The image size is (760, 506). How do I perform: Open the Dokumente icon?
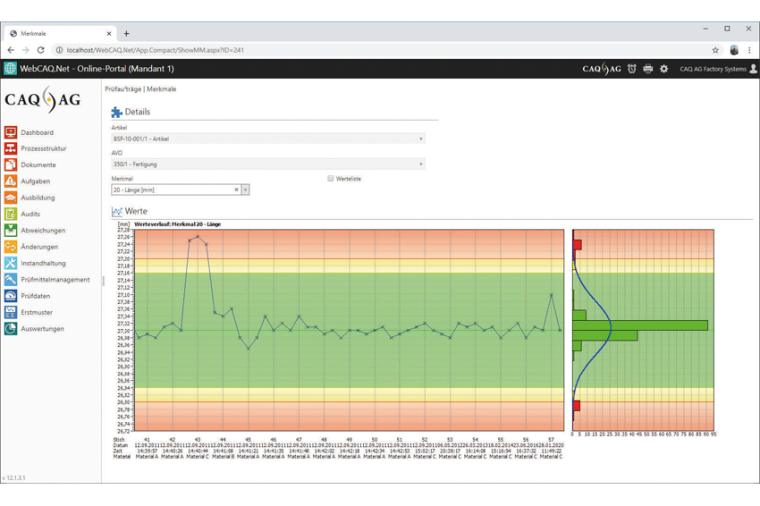(x=11, y=165)
